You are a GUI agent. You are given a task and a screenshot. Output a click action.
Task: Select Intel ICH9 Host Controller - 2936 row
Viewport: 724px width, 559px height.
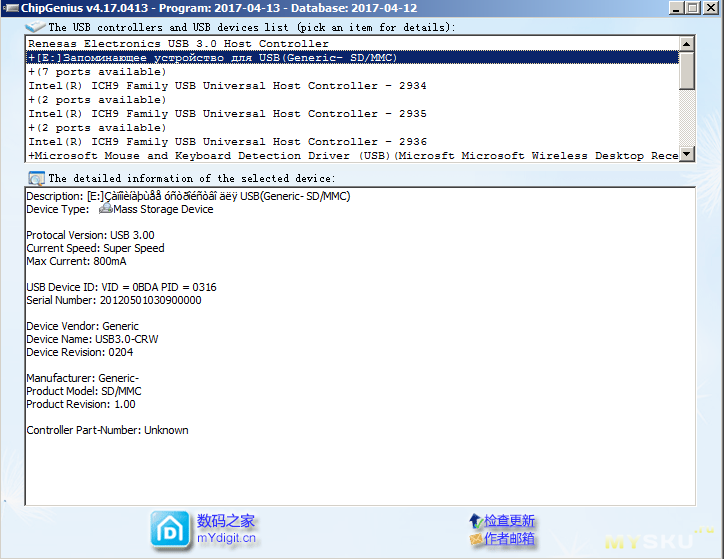[352, 142]
